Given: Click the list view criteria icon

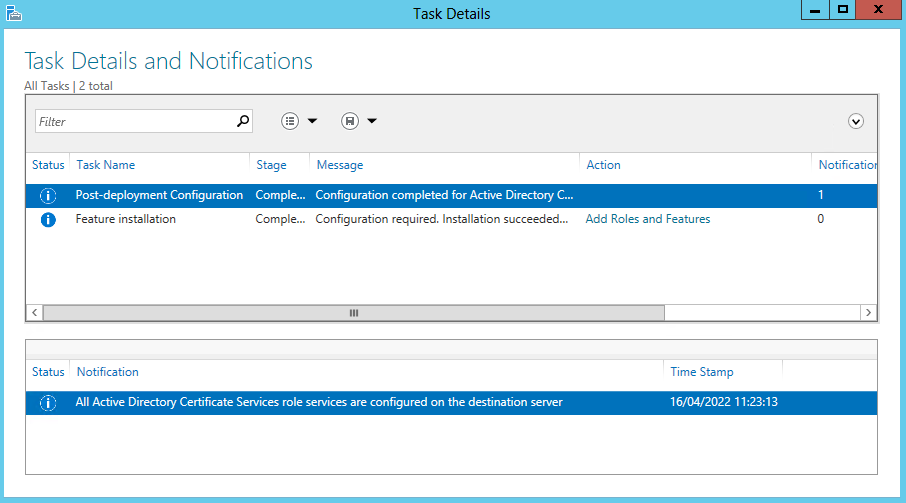Looking at the screenshot, I should pyautogui.click(x=290, y=121).
